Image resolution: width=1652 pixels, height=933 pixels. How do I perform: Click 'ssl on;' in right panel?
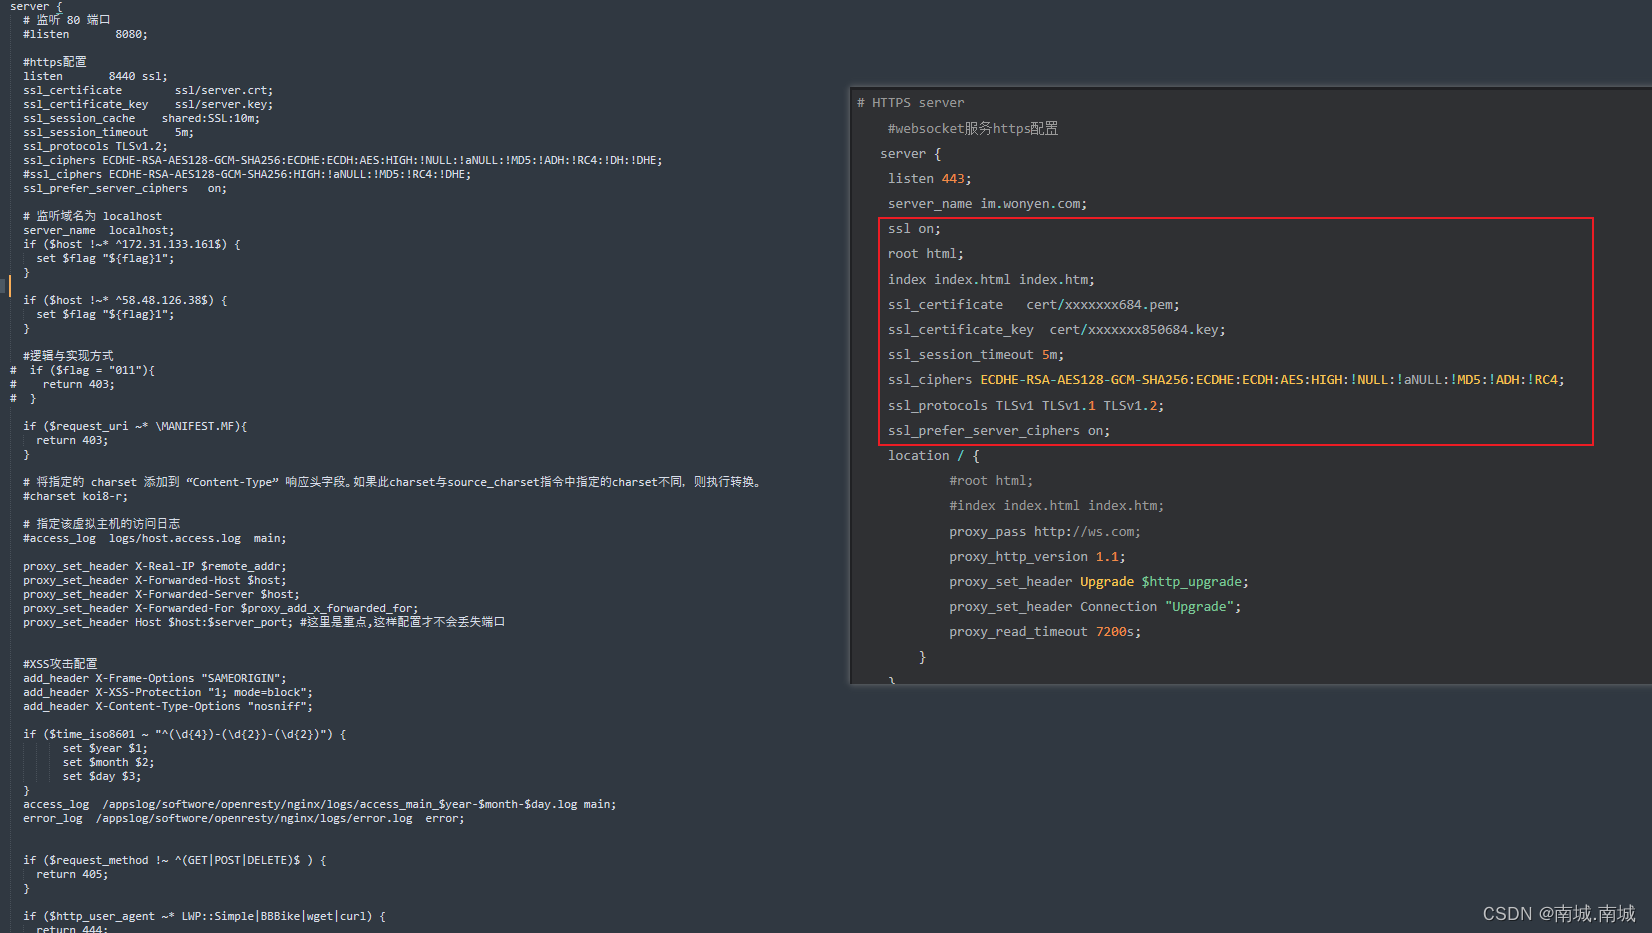(x=914, y=228)
